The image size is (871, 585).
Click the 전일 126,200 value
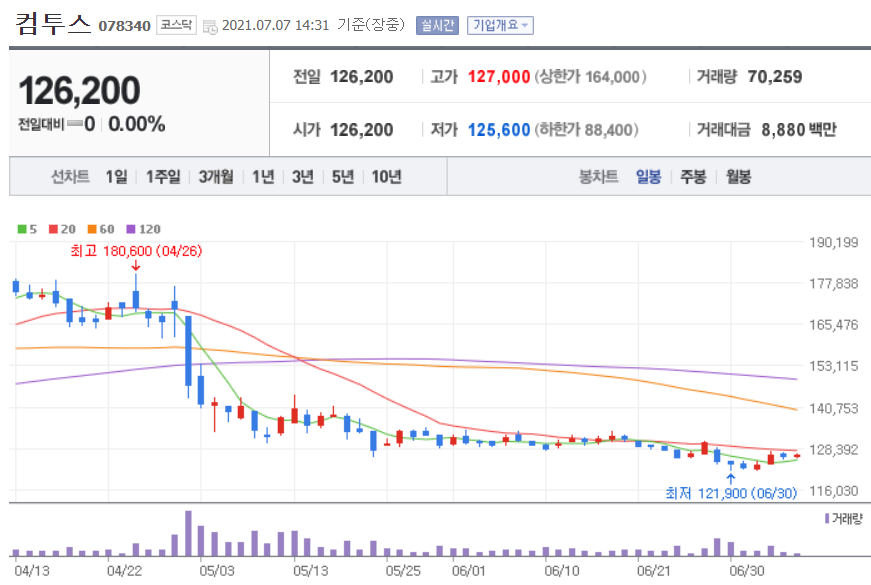pos(362,77)
